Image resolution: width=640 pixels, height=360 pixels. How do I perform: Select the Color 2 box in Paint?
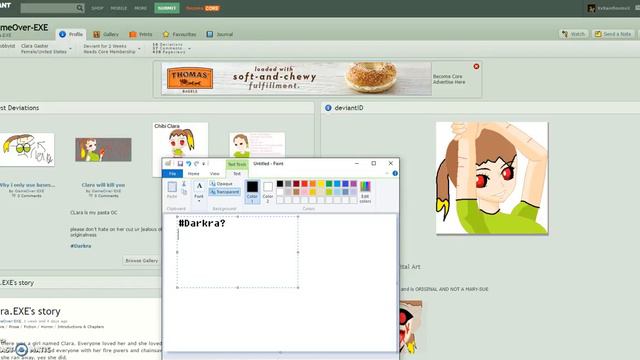(x=268, y=191)
